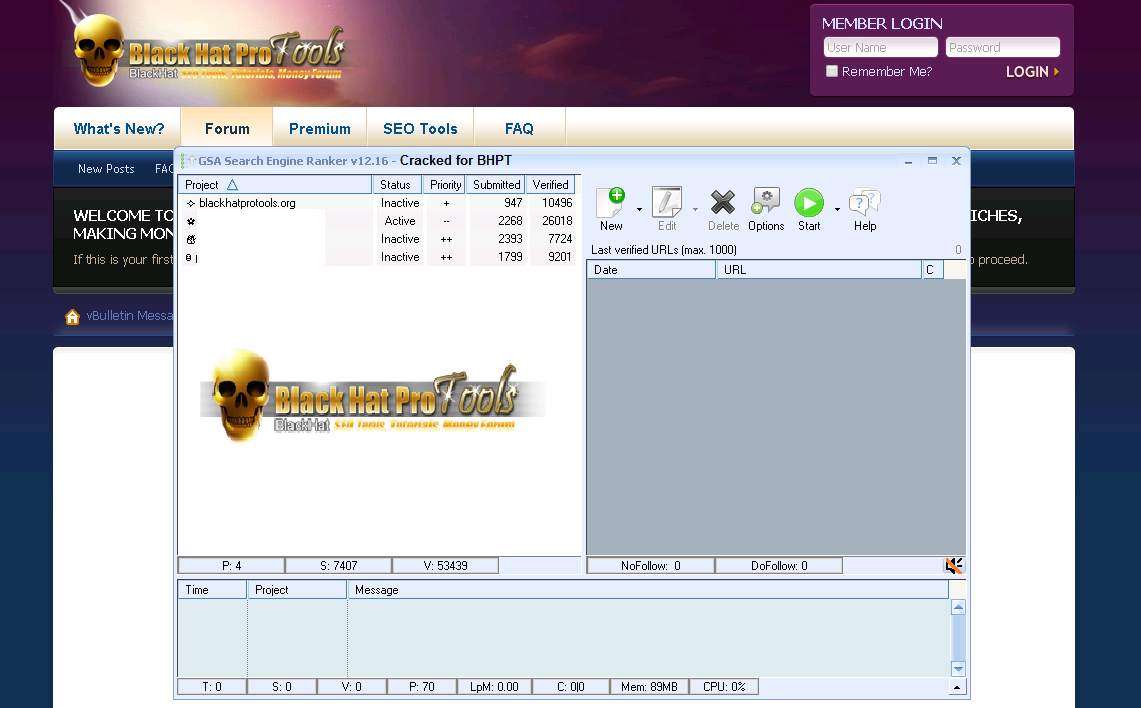Click the DoFollow: 0 status cell
Image resolution: width=1141 pixels, height=708 pixels.
pos(779,565)
